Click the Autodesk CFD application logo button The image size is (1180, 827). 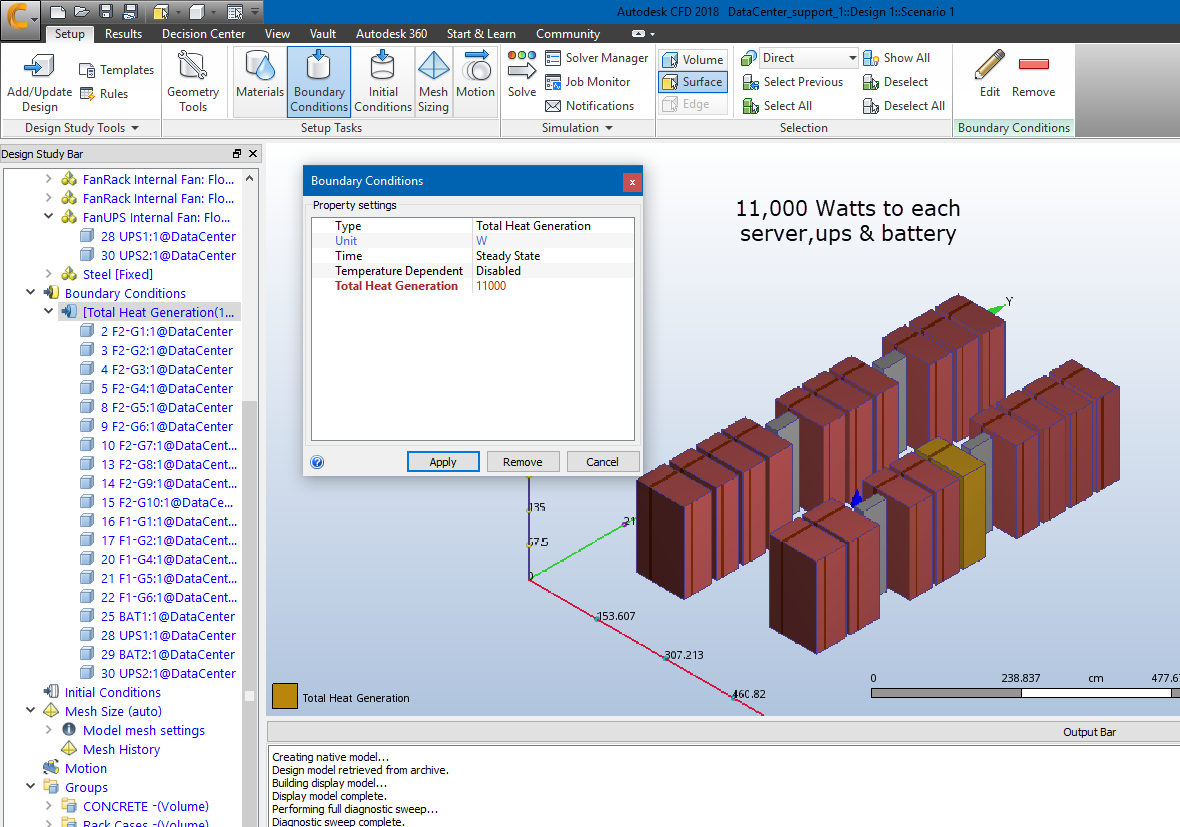[20, 18]
